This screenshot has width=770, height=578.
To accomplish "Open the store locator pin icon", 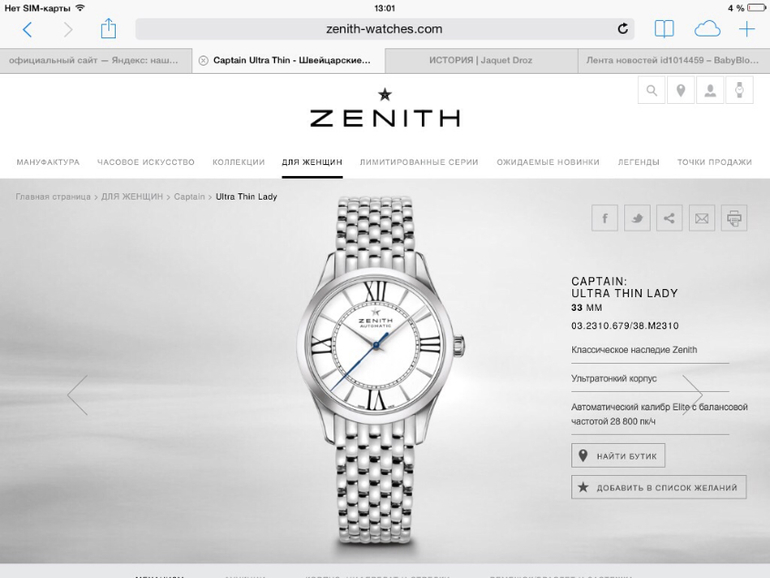I will click(x=681, y=90).
